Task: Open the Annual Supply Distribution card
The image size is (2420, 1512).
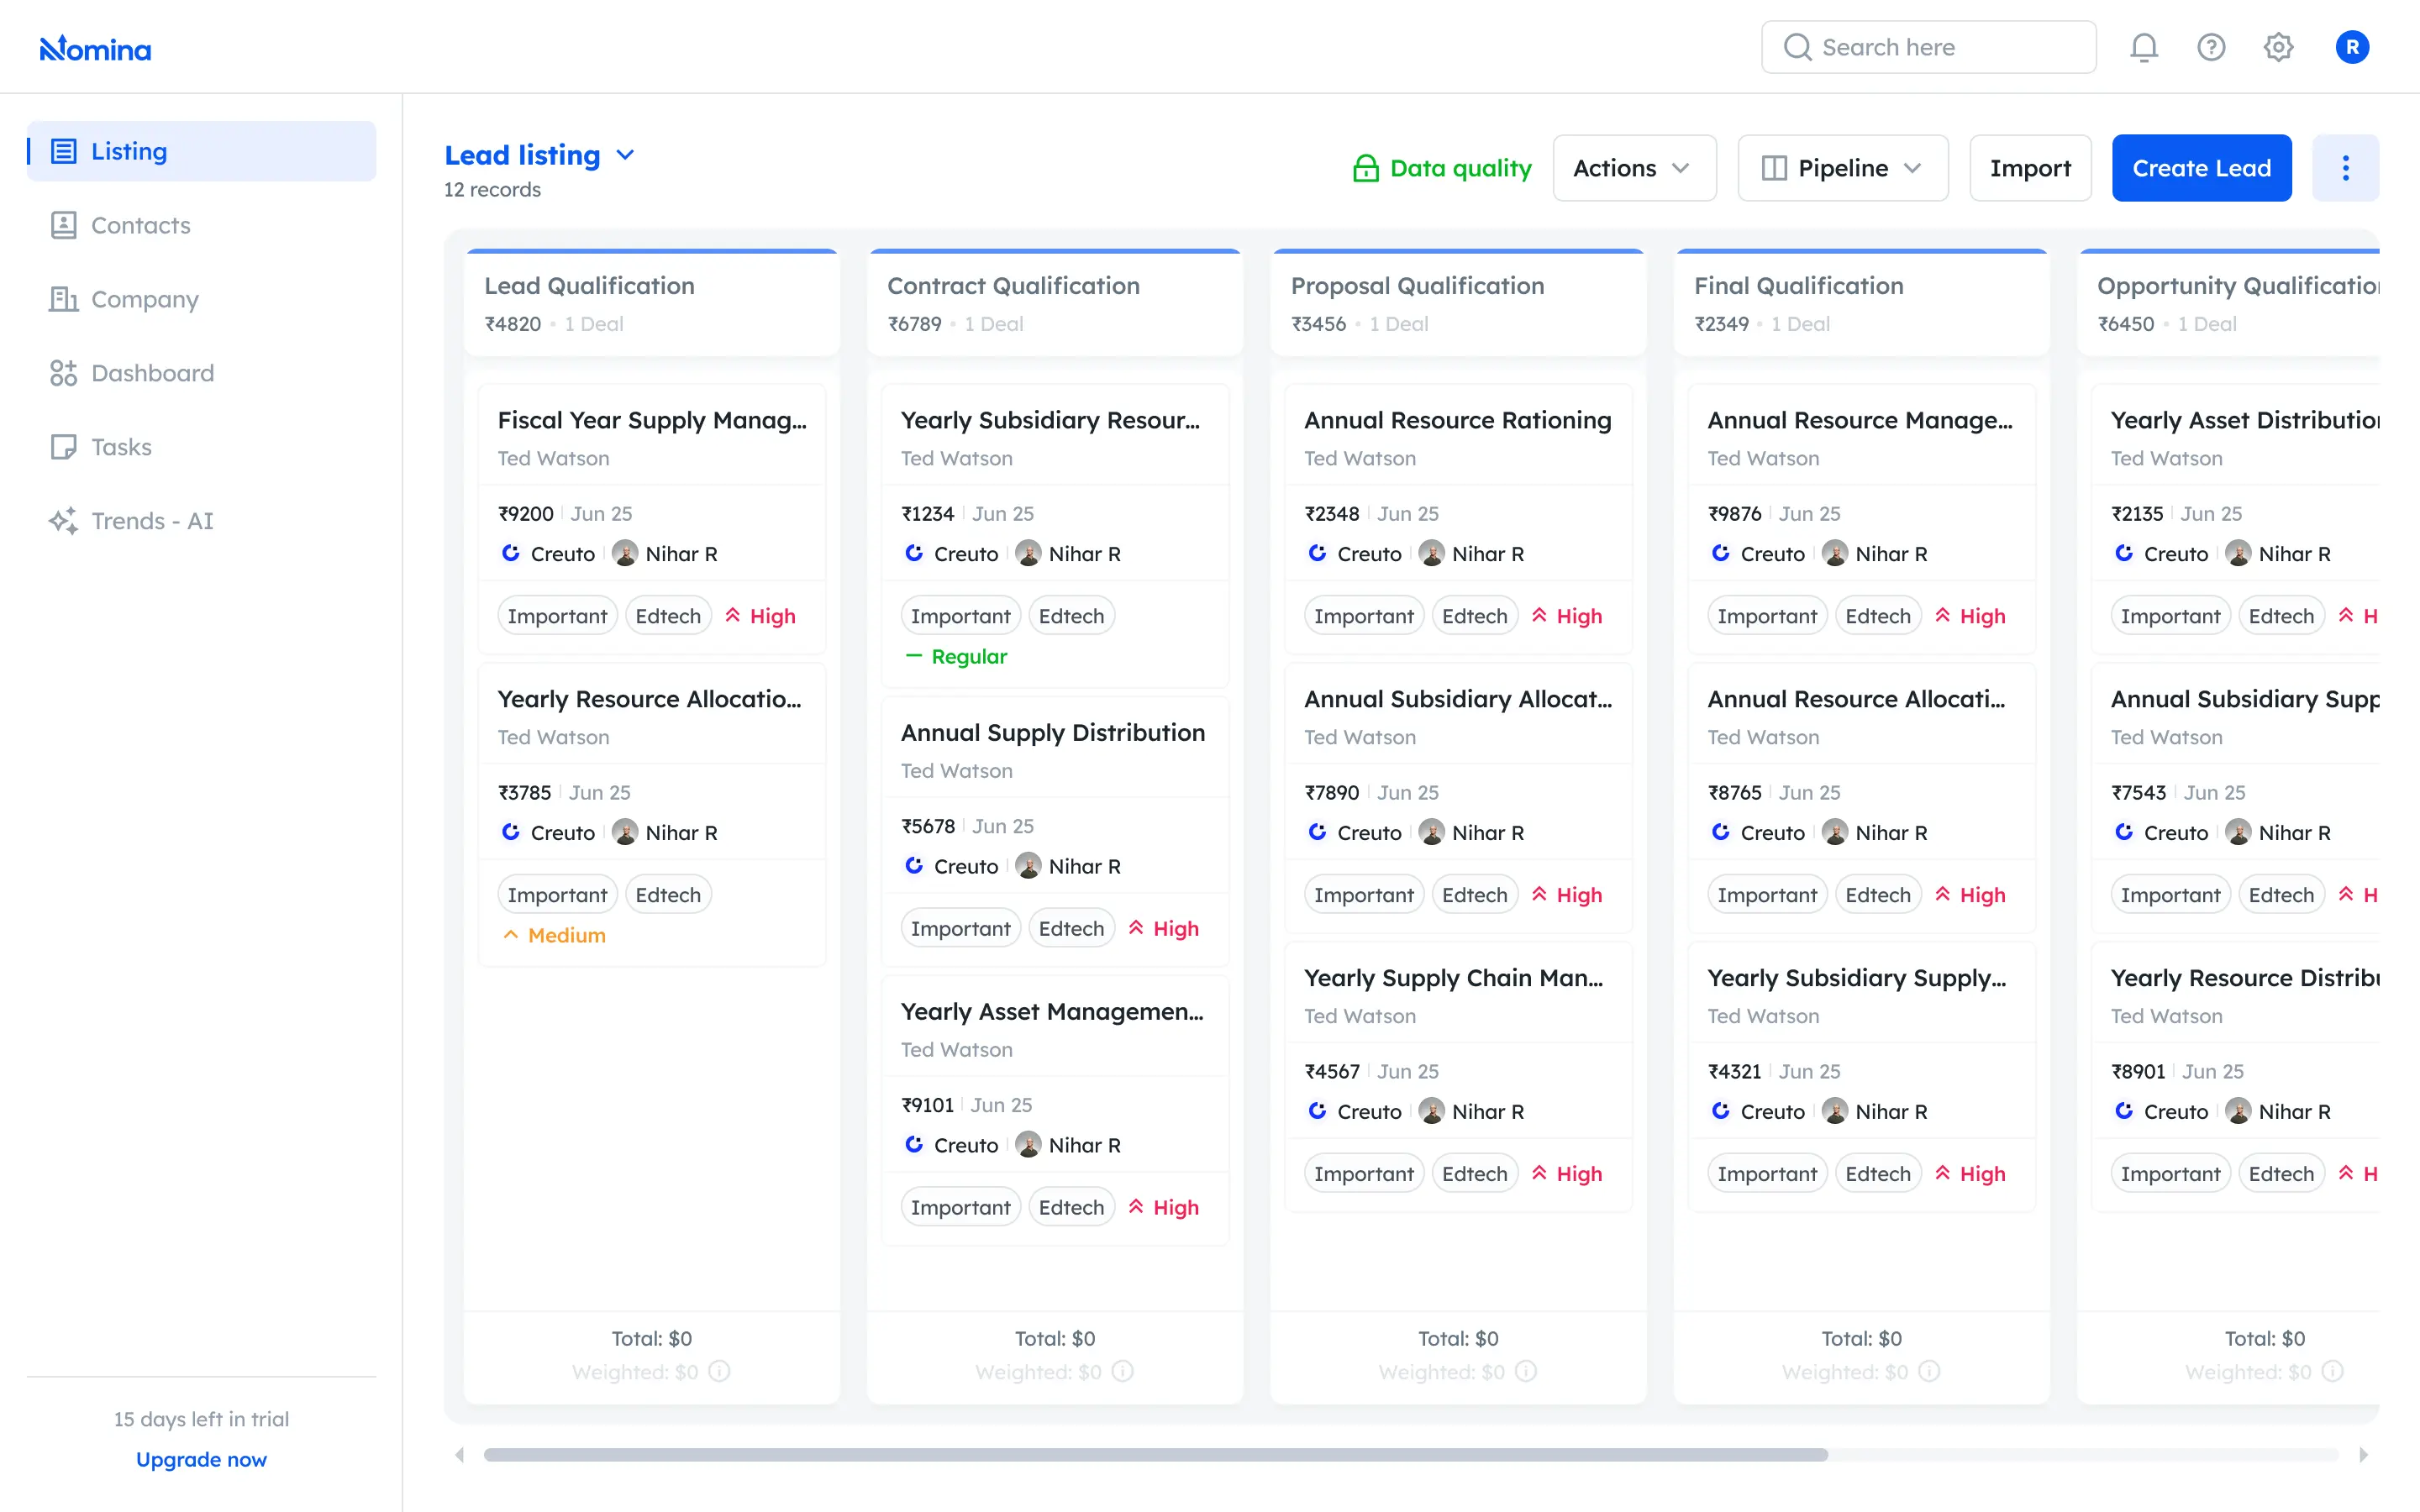Action: (1054, 831)
